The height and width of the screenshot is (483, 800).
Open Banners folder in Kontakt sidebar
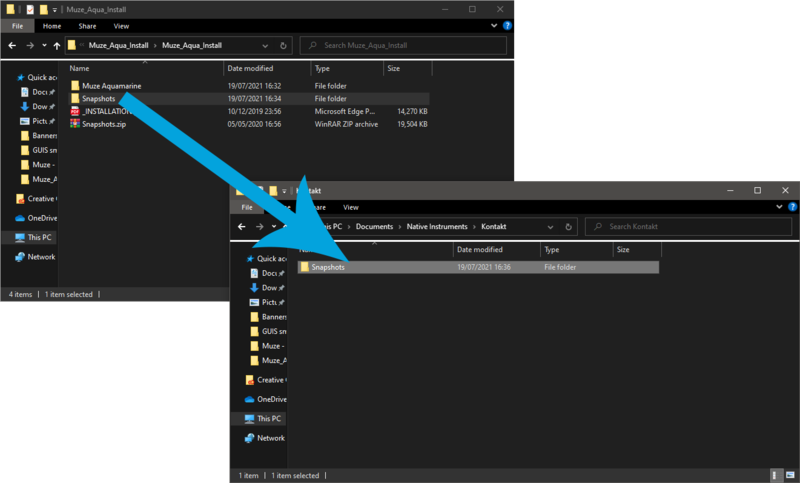click(268, 317)
